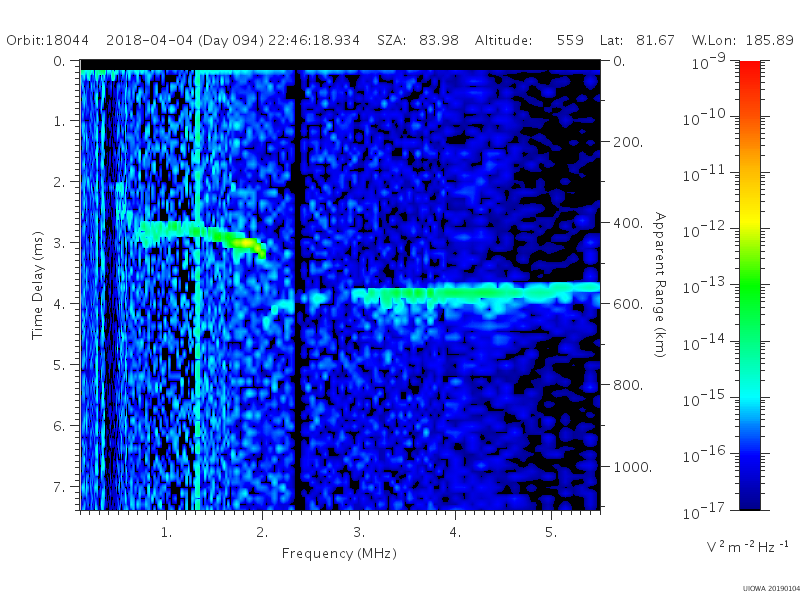Click the Time Delay (ms) axis label

[37, 285]
